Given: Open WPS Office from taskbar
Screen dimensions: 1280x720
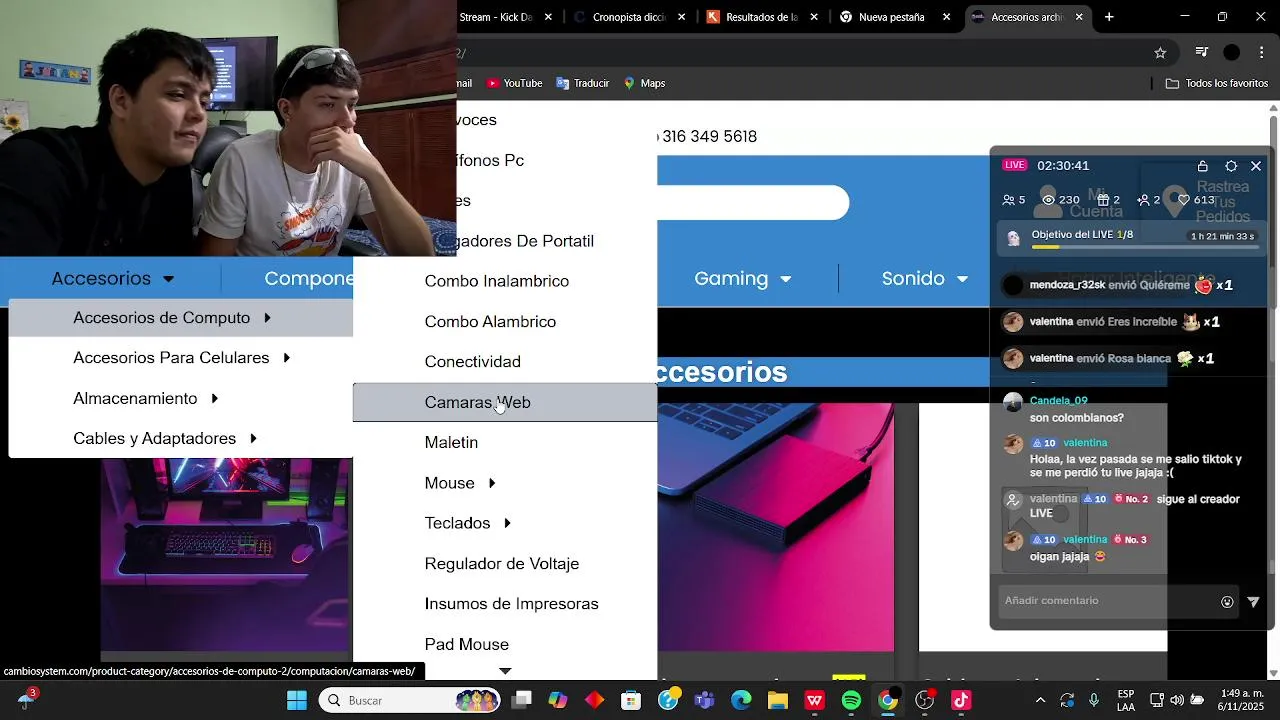Looking at the screenshot, I should tap(814, 701).
